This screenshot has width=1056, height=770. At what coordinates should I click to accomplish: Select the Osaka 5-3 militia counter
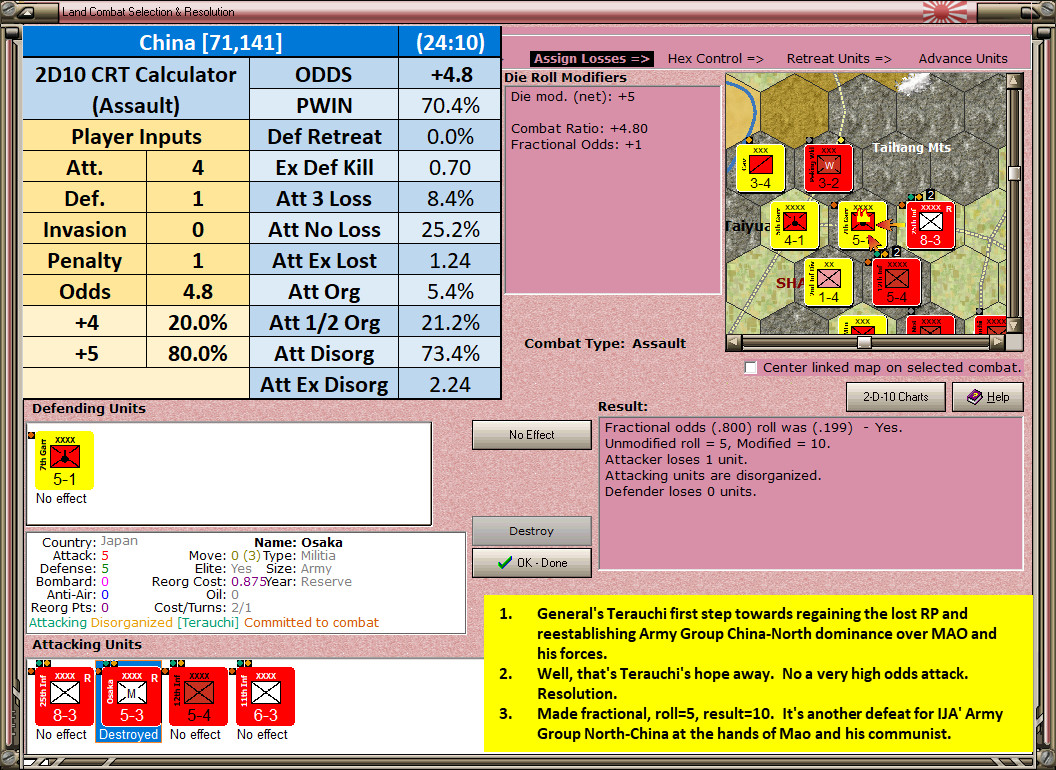[x=131, y=697]
